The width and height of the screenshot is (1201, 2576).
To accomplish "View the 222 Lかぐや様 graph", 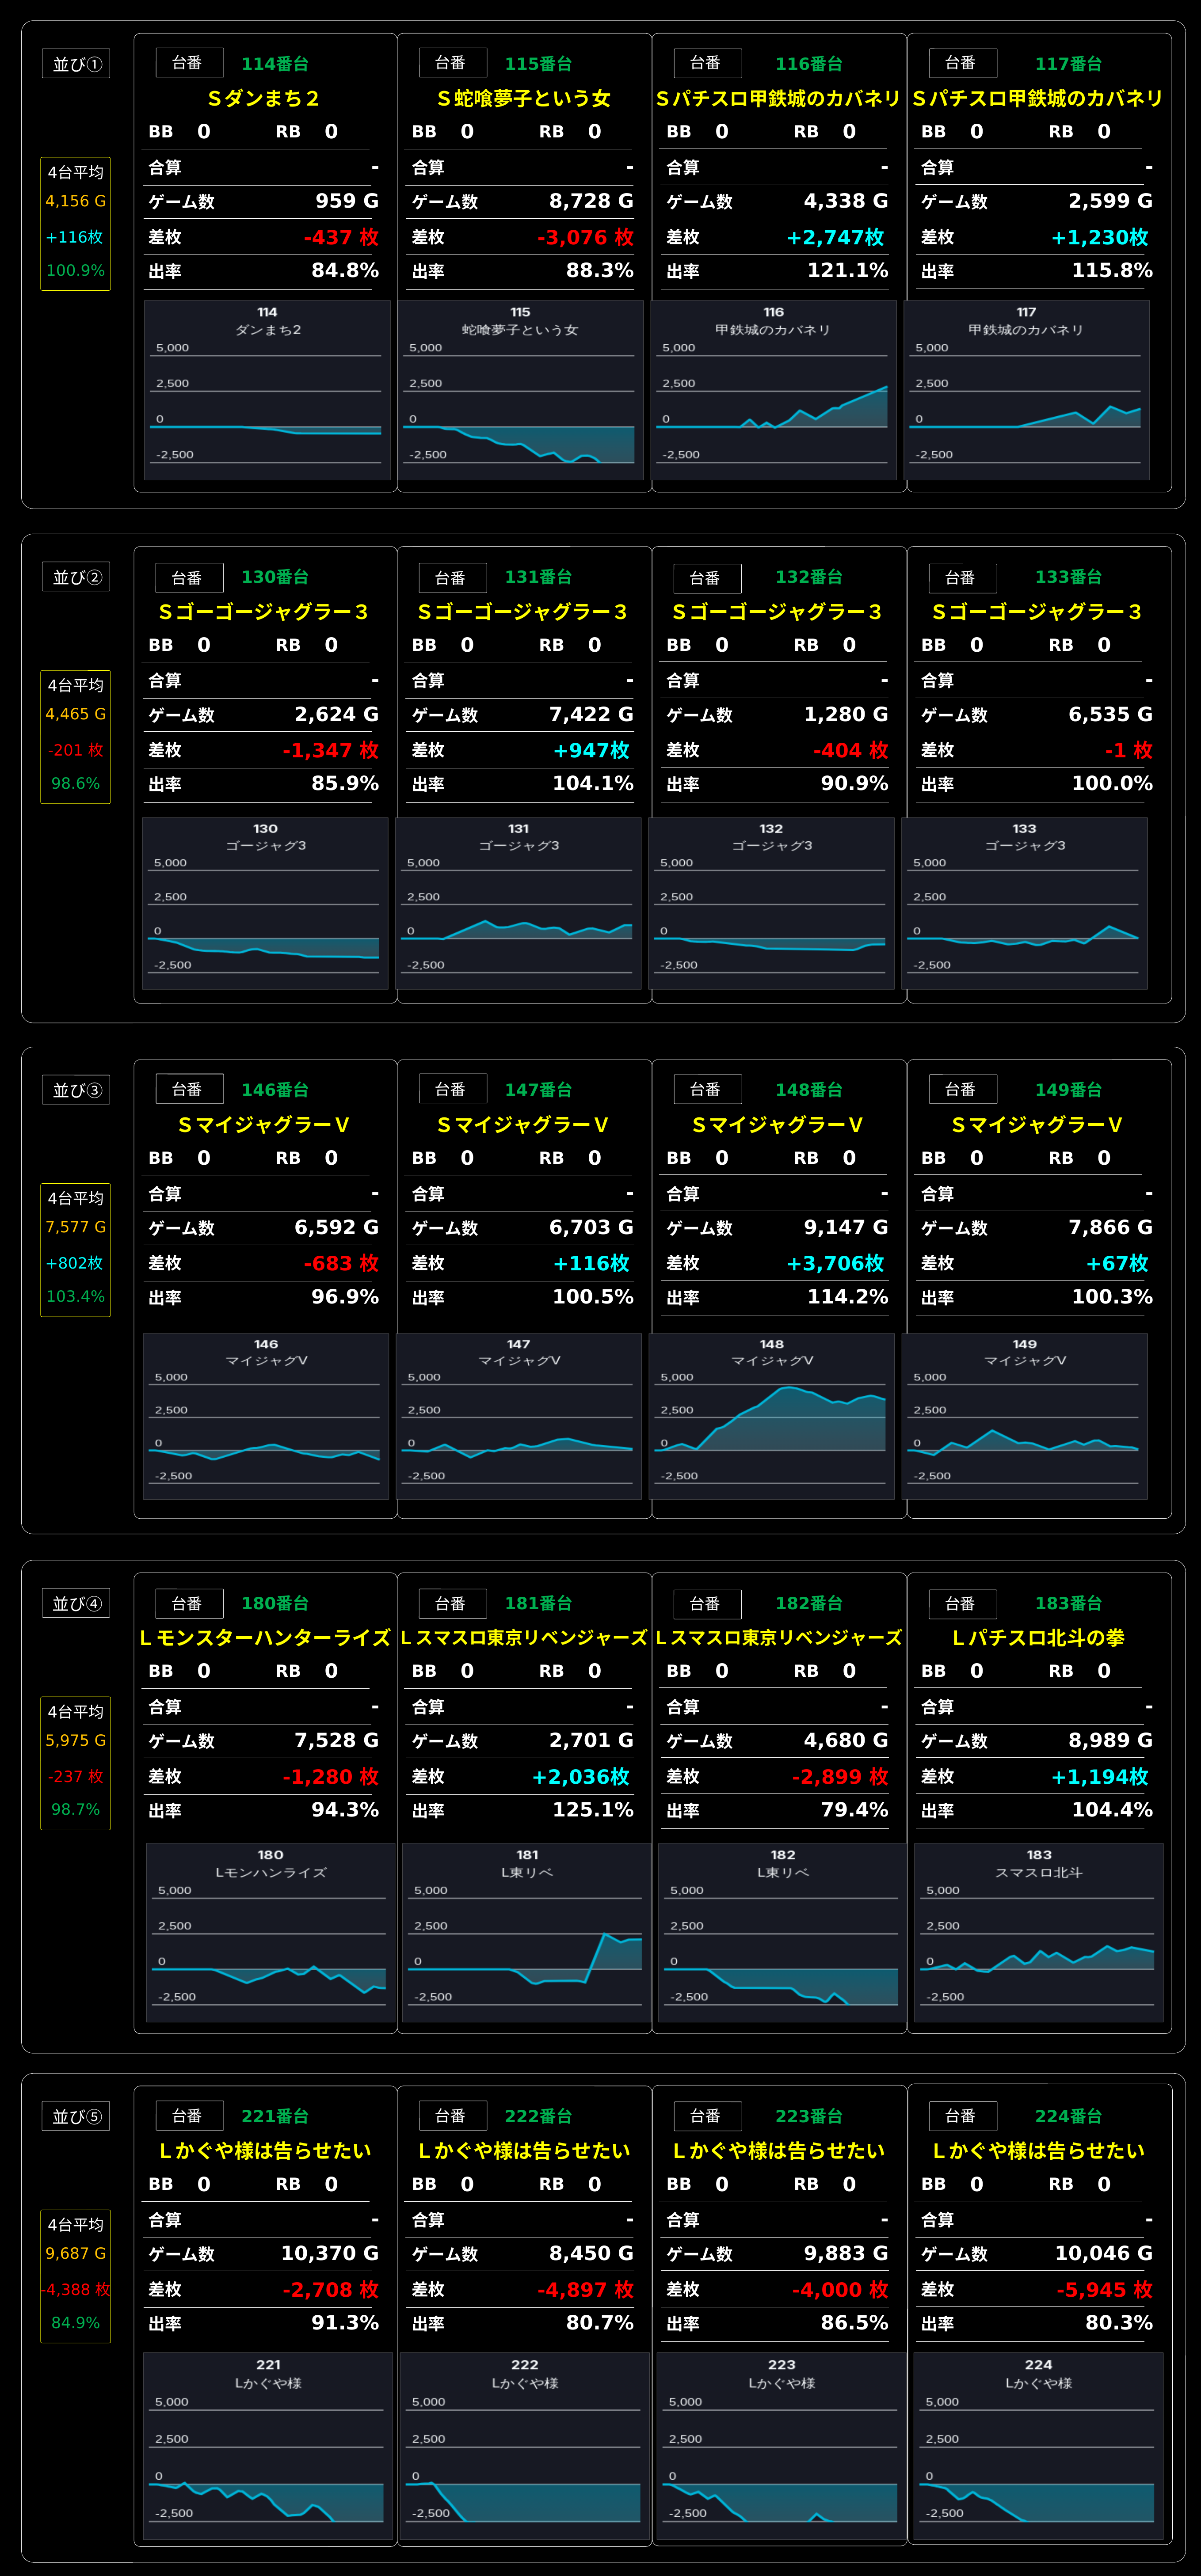I will point(525,2447).
